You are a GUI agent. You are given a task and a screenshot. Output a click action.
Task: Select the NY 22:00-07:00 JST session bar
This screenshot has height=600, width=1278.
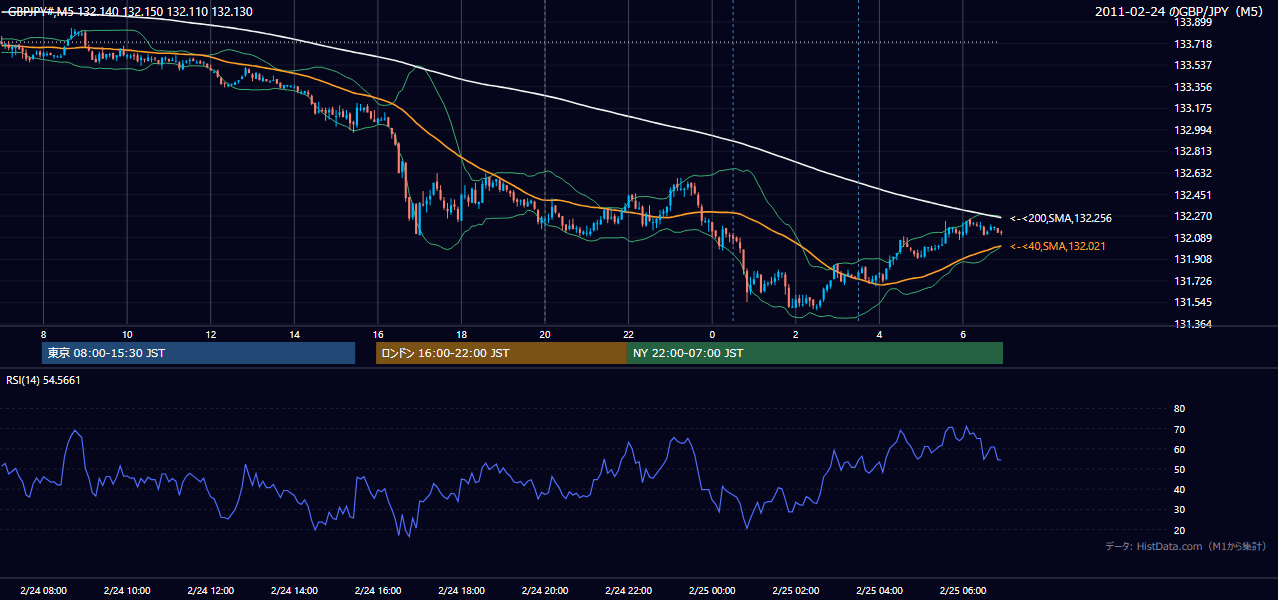click(x=815, y=353)
